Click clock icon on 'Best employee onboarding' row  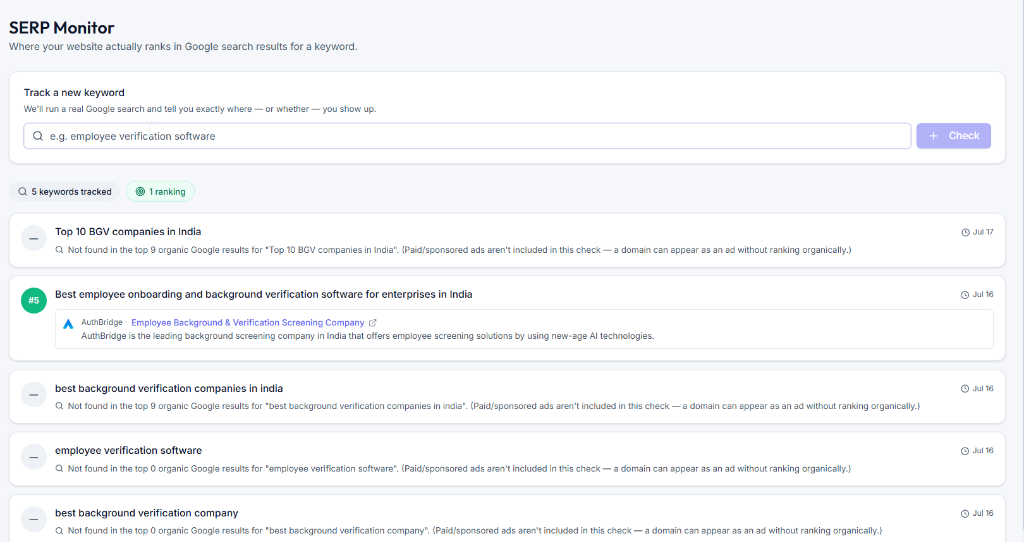965,295
